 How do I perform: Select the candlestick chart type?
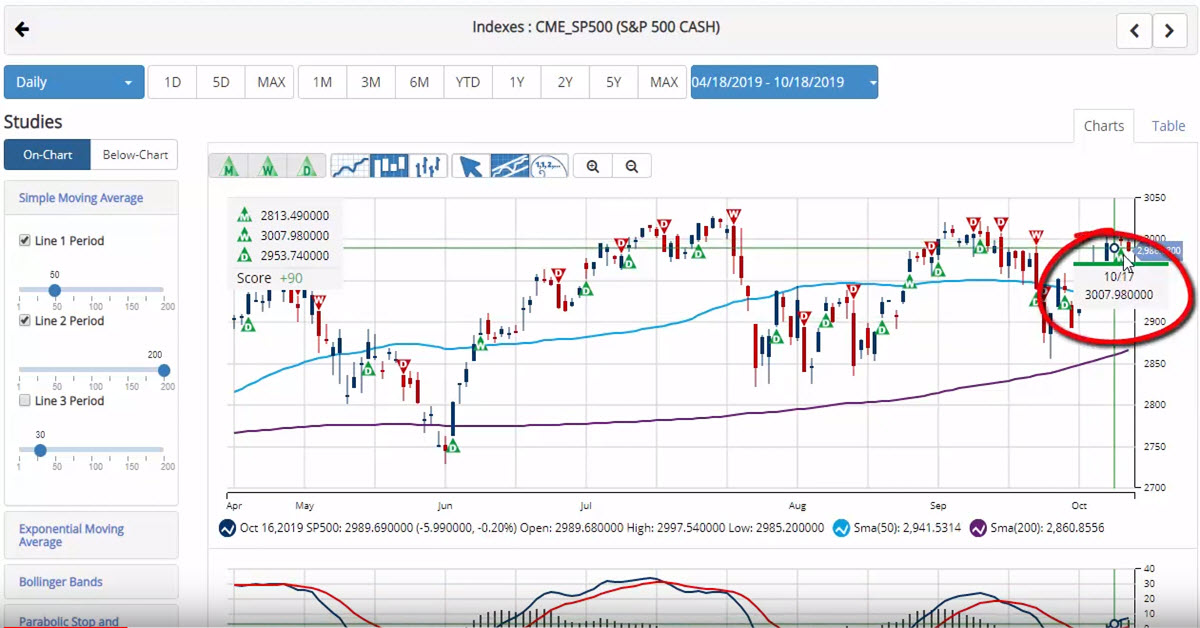click(x=389, y=167)
